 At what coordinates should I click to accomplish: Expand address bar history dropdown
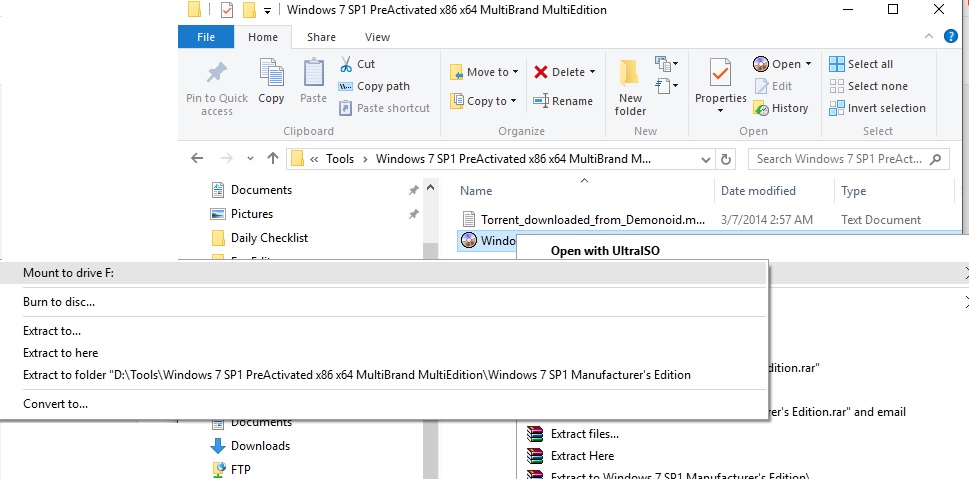pyautogui.click(x=706, y=159)
